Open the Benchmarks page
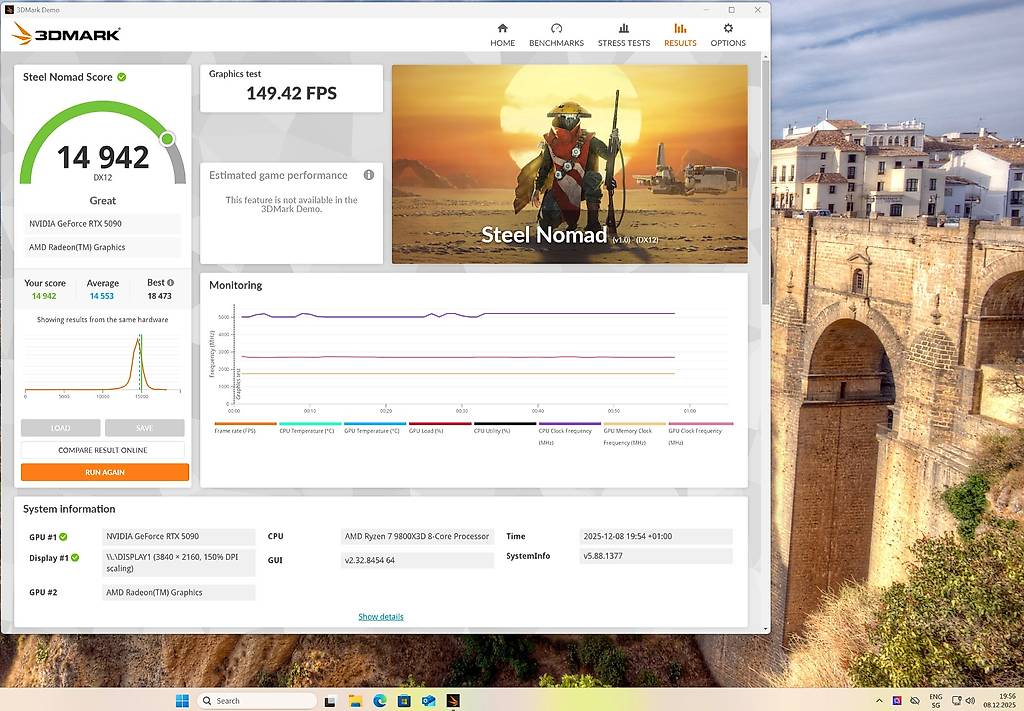1024x711 pixels. click(556, 35)
